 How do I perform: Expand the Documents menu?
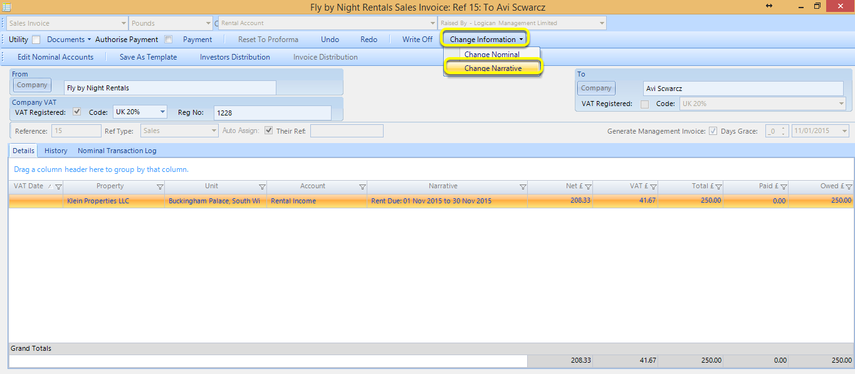[69, 40]
